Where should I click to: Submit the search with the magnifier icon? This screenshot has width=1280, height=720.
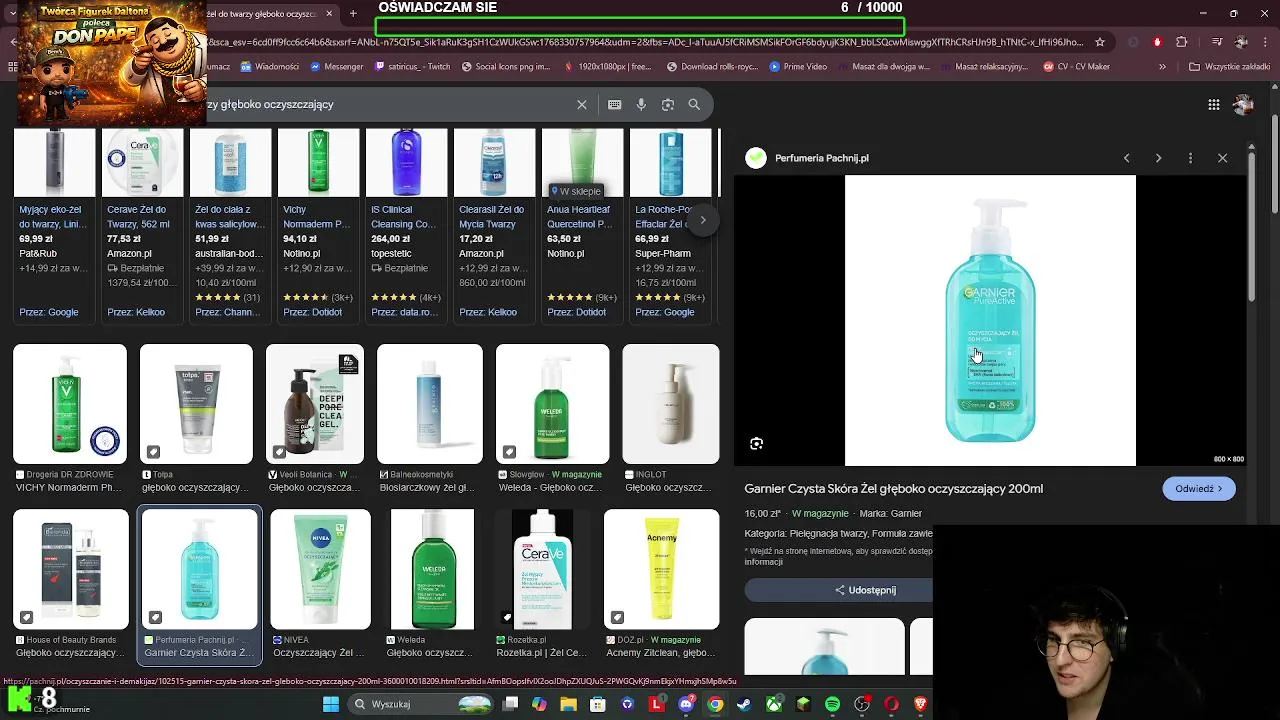(x=694, y=104)
